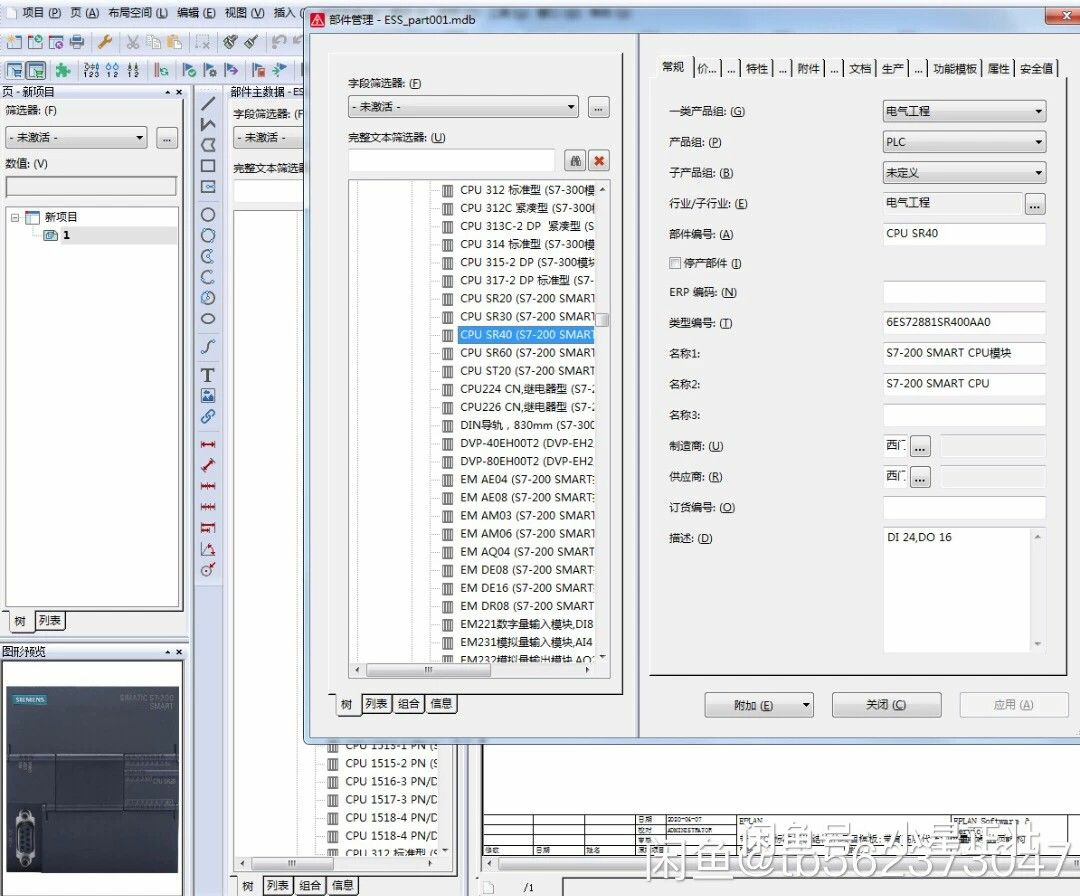Viewport: 1080px width, 896px height.
Task: Click the binoculars search icon in filter
Action: 575,161
